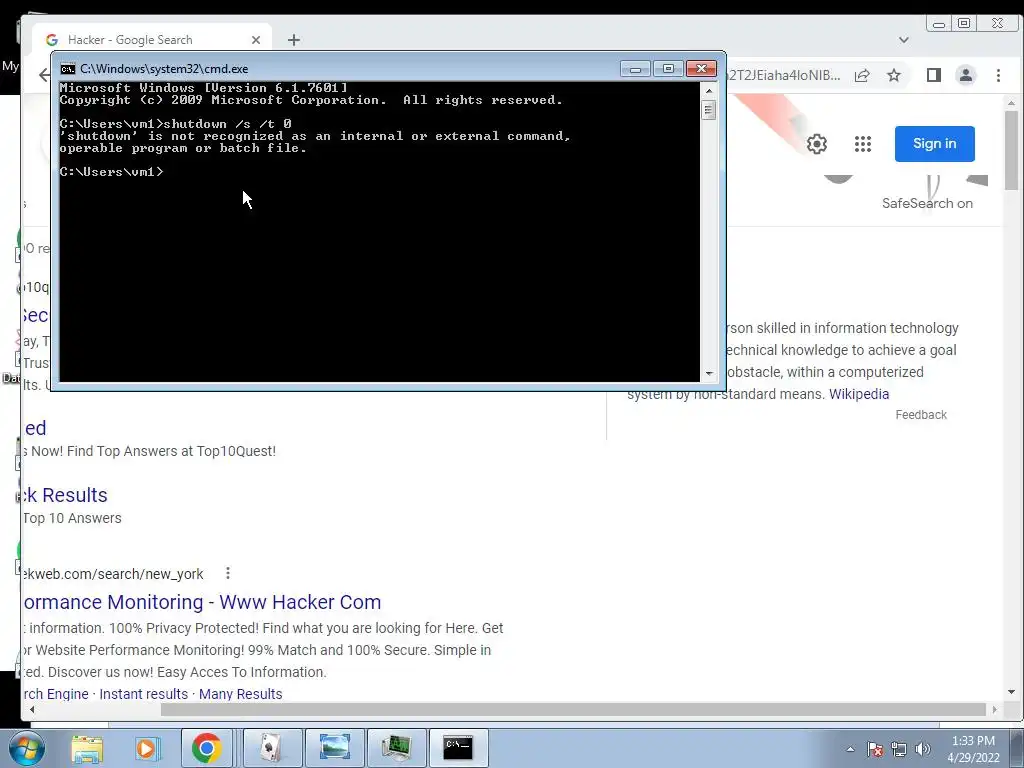Click the Sign in button

coord(935,144)
